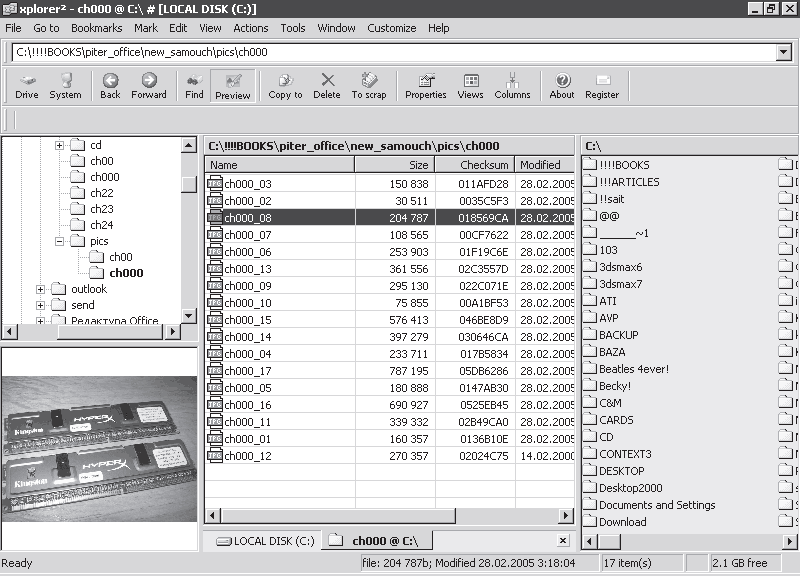Click the Checksum column header
This screenshot has width=800, height=576.
click(473, 165)
